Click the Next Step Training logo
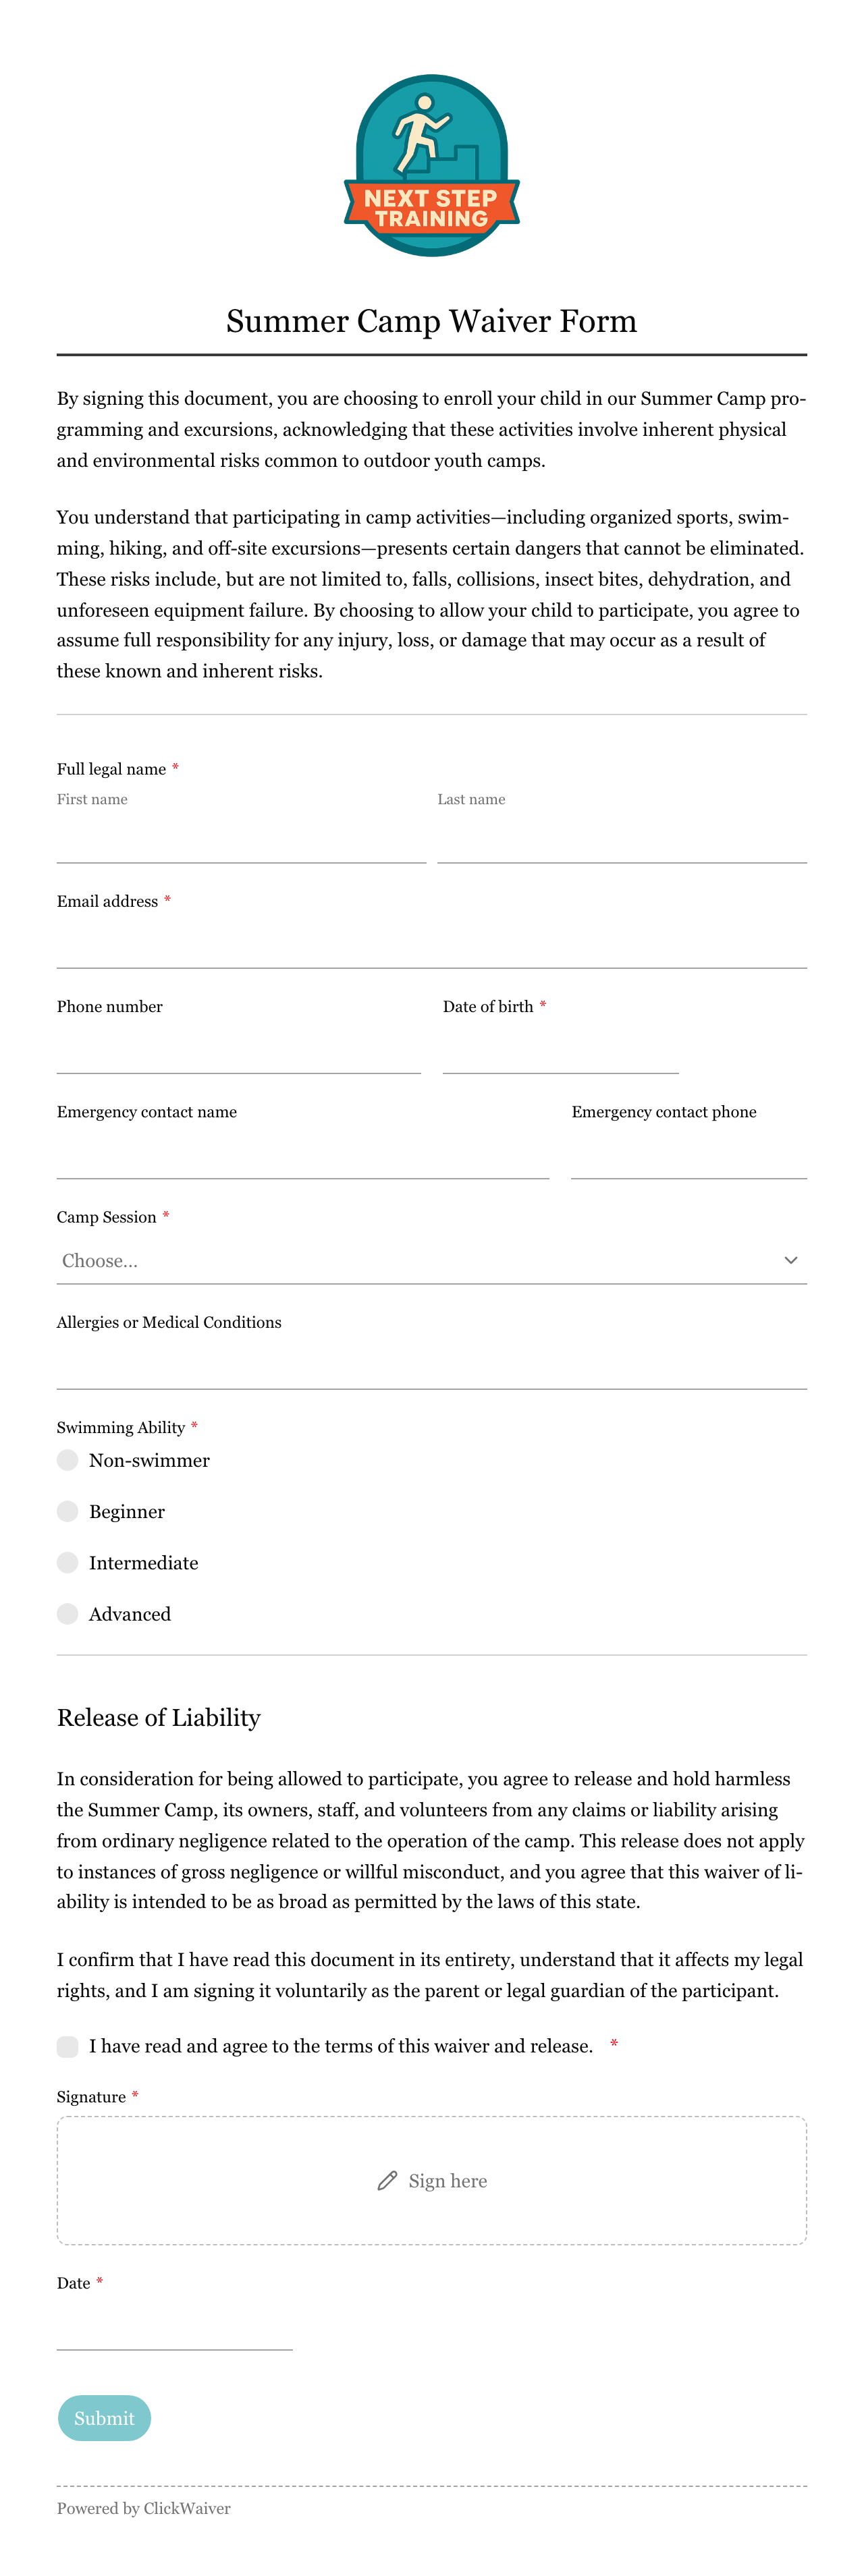This screenshot has width=864, height=2576. click(x=432, y=165)
